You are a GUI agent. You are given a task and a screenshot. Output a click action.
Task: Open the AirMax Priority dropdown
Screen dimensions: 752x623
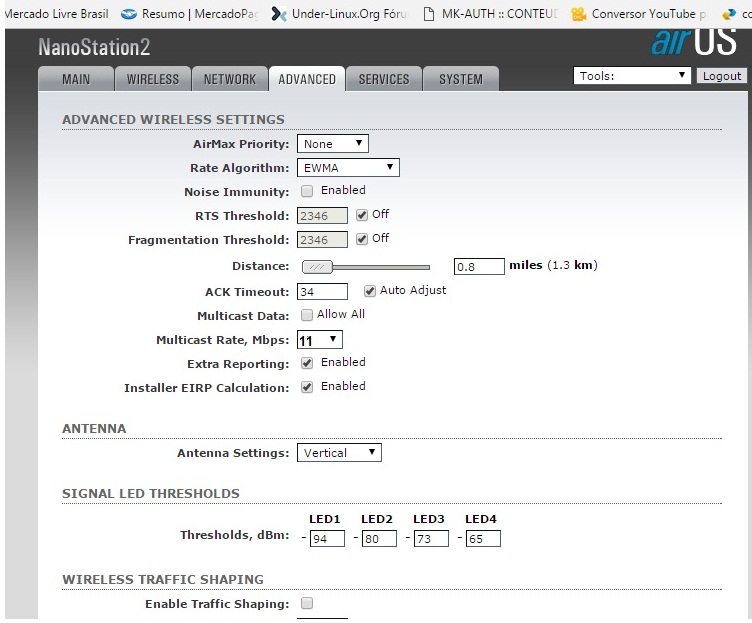tap(332, 143)
